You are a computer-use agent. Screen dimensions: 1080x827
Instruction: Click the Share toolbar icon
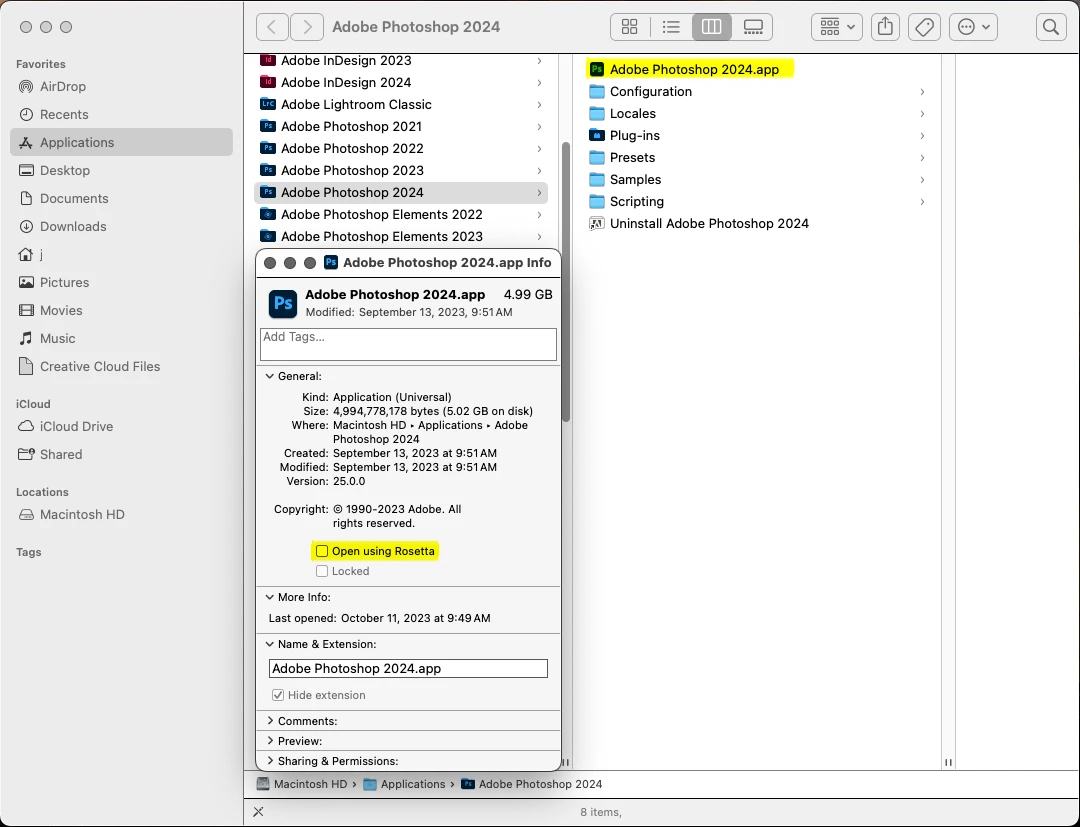click(x=885, y=27)
